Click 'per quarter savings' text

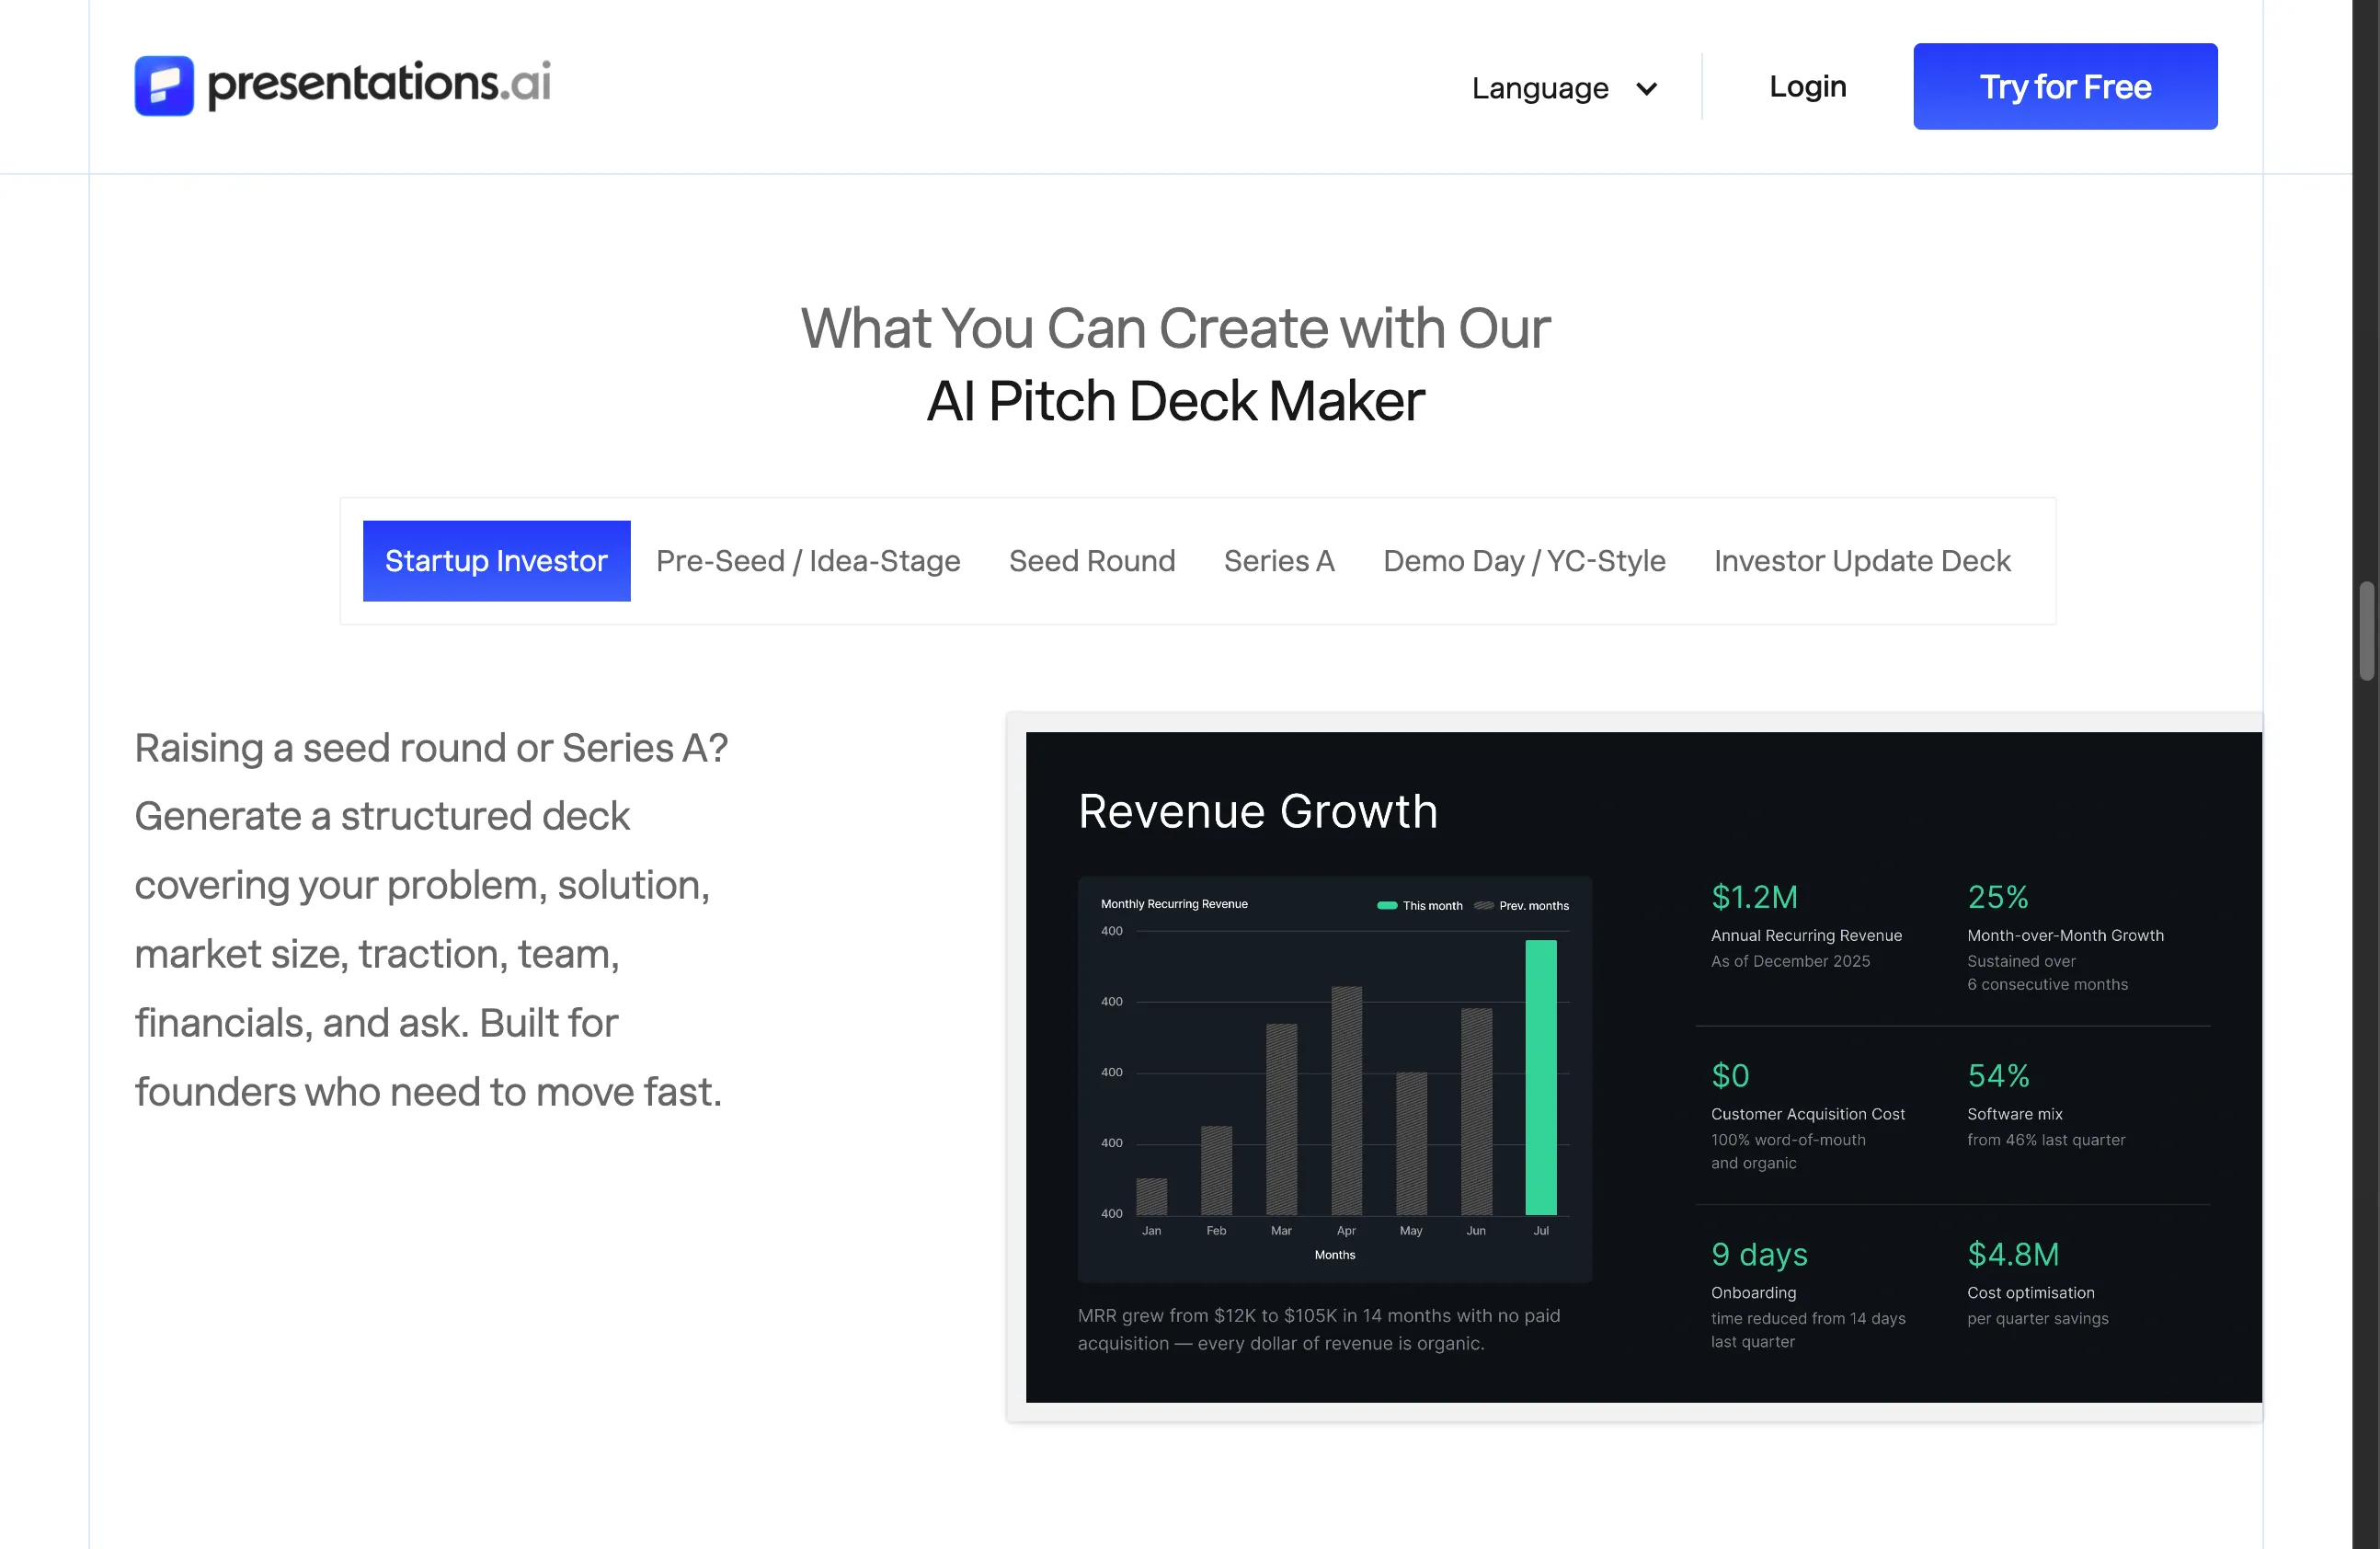pyautogui.click(x=2037, y=1319)
